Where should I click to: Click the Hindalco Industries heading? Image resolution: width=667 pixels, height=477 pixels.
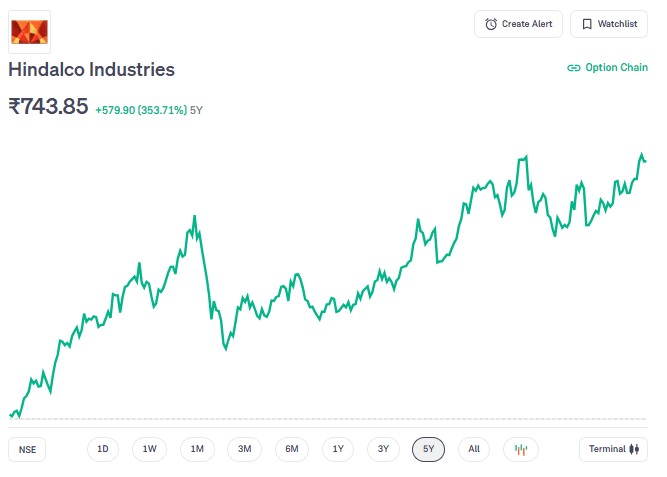click(x=91, y=69)
